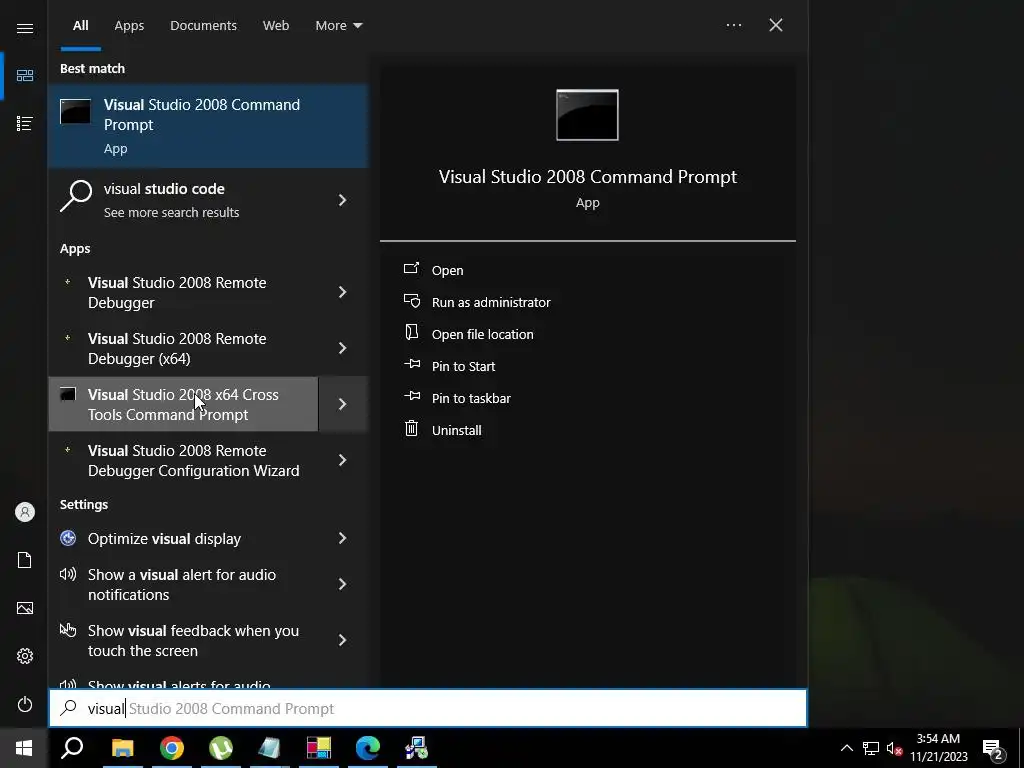Launch Google Chrome from the taskbar

pos(172,748)
